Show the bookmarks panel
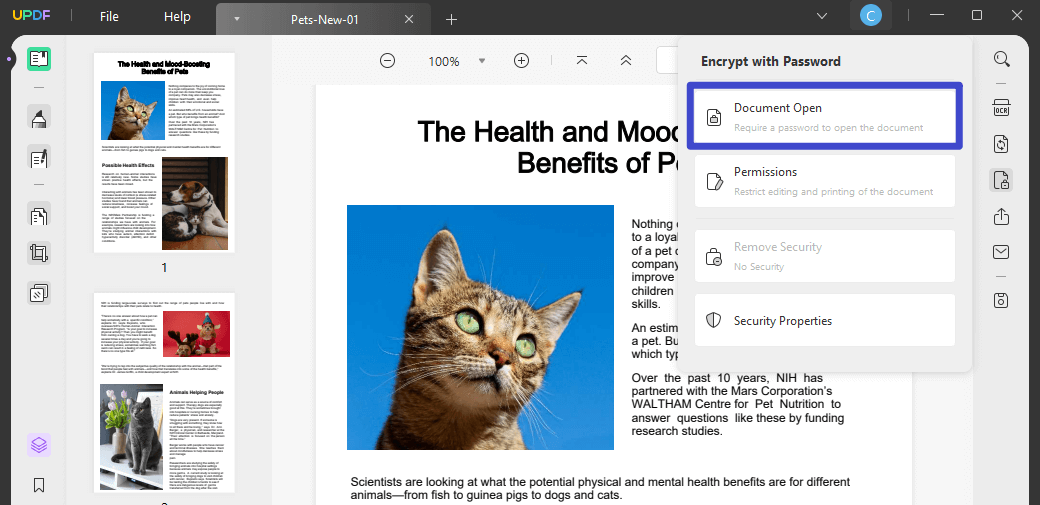Image resolution: width=1040 pixels, height=505 pixels. pos(39,485)
